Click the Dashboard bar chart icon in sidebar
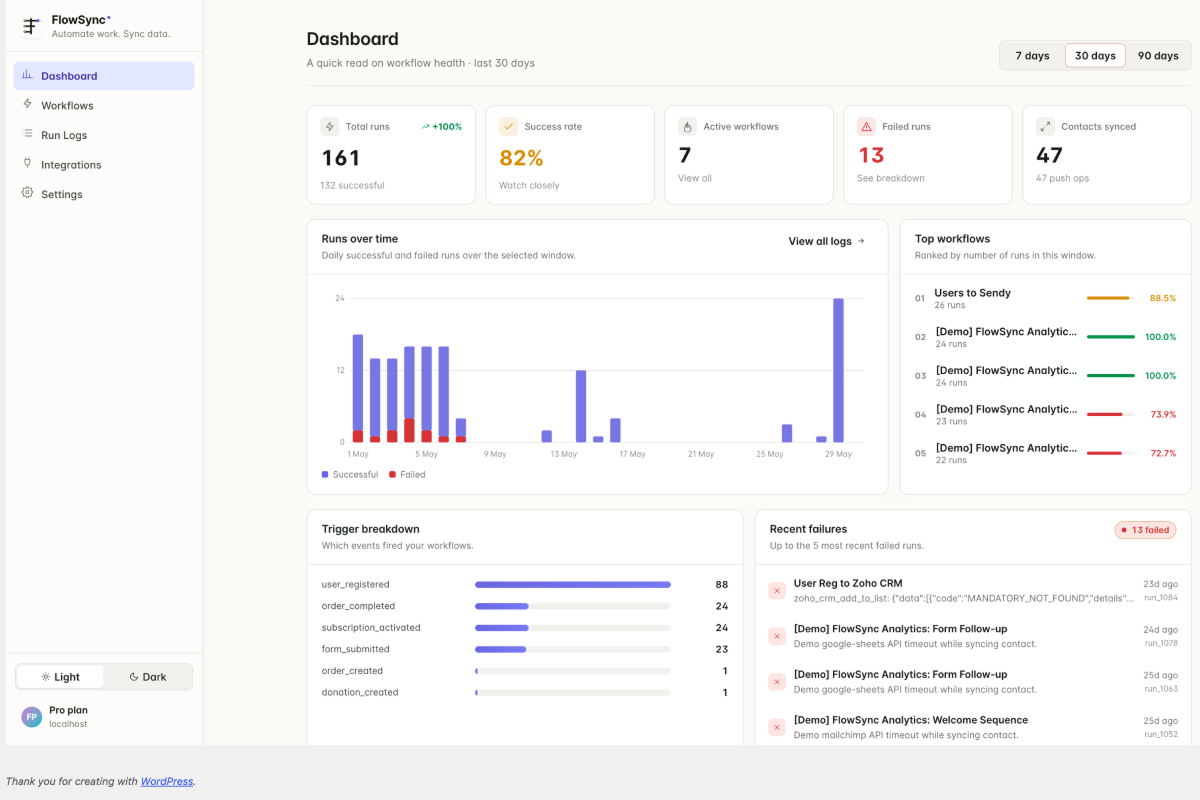 click(x=27, y=75)
